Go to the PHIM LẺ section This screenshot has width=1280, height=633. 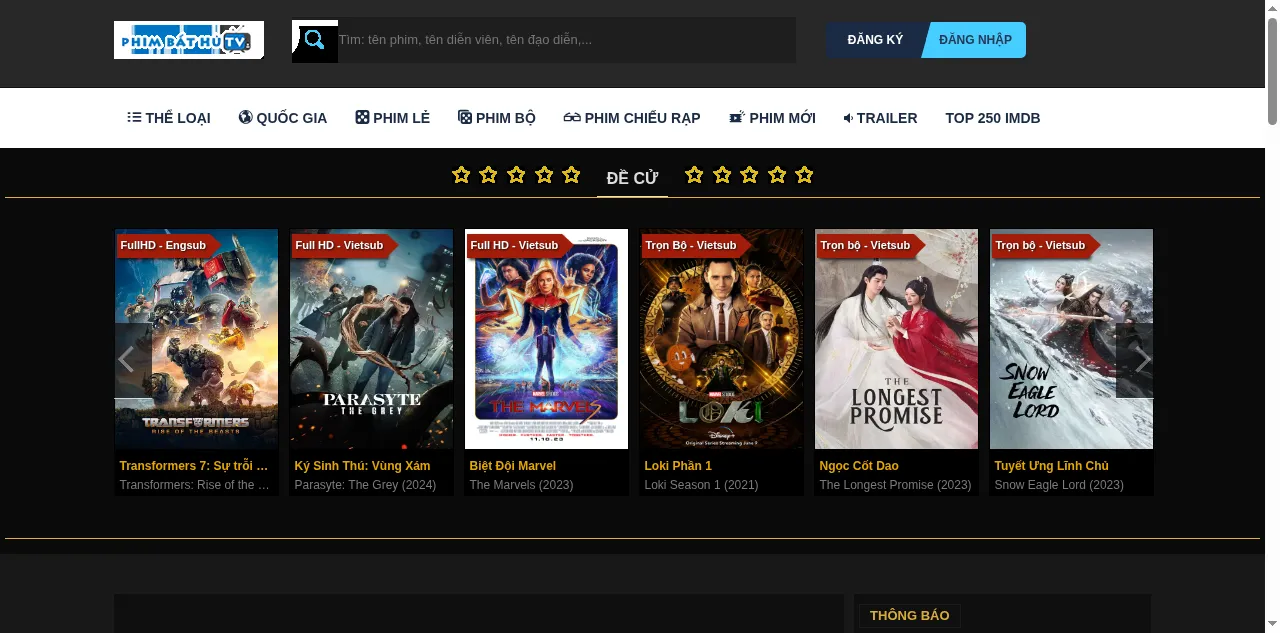(392, 118)
